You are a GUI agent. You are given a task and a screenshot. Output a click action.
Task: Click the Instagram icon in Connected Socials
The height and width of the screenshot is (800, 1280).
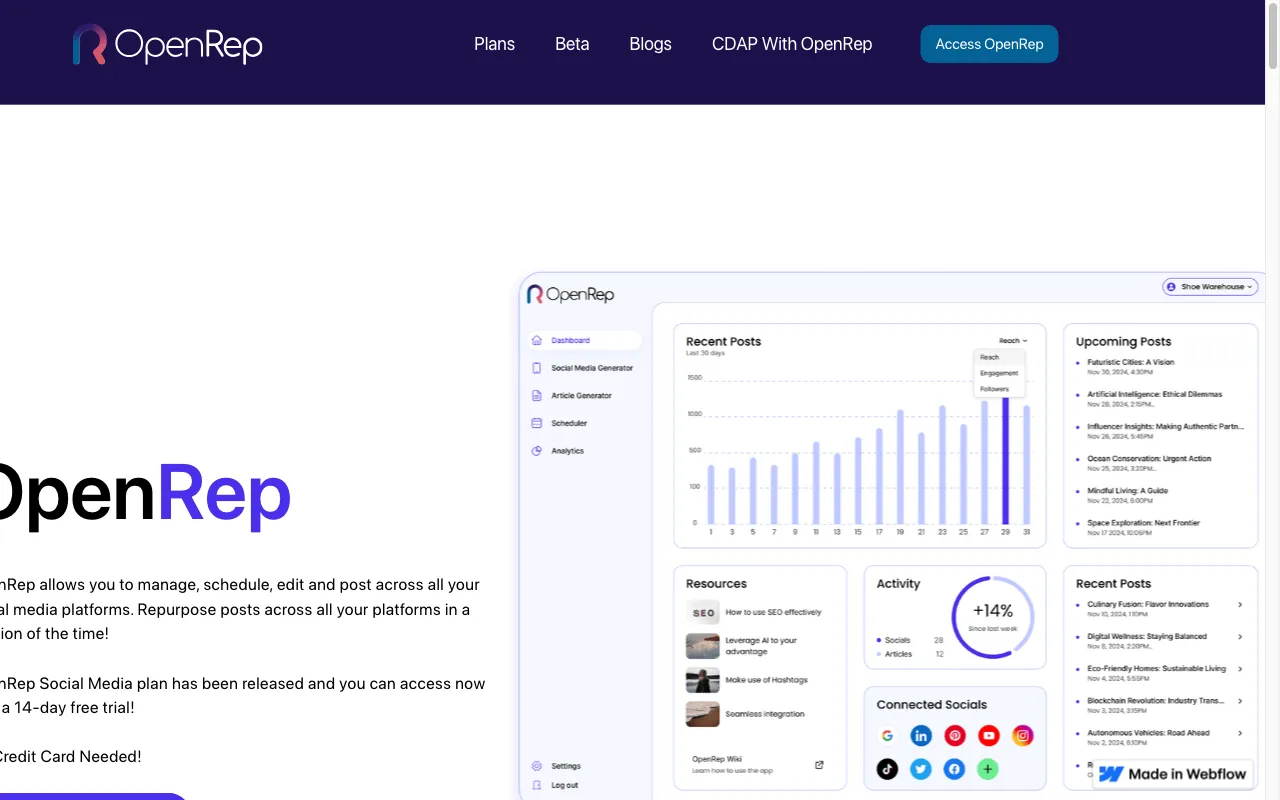tap(1022, 736)
